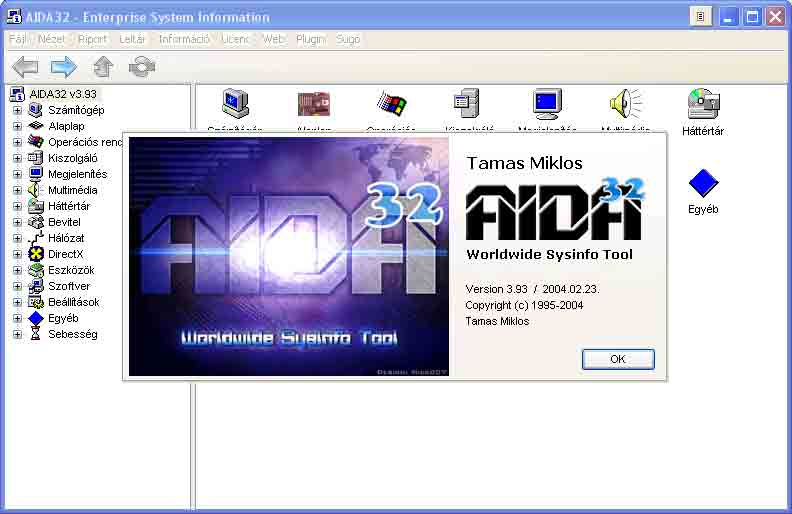Expand the Alaplap tree node

pos(17,126)
